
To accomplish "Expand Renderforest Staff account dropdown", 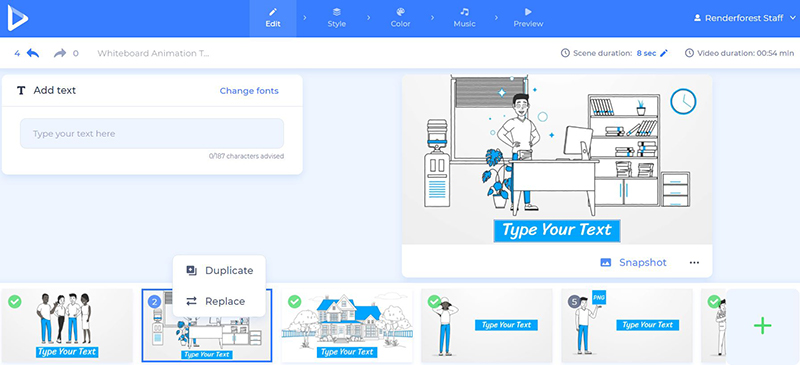I will click(x=792, y=18).
